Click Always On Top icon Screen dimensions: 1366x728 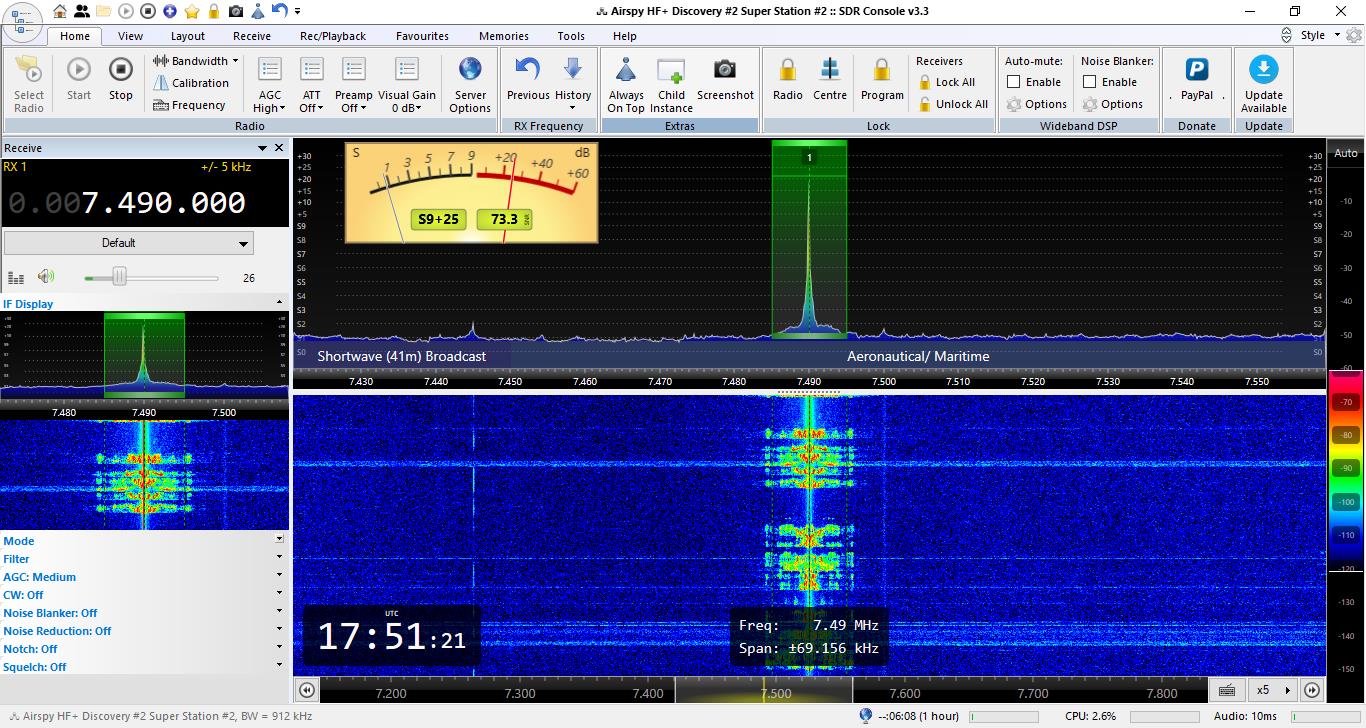pyautogui.click(x=626, y=70)
